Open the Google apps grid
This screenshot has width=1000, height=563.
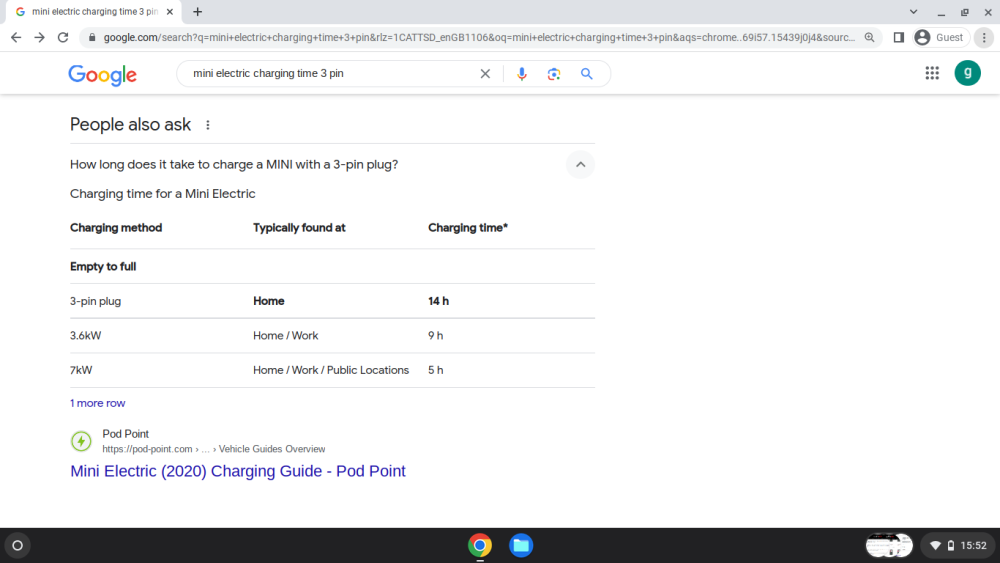[x=932, y=73]
